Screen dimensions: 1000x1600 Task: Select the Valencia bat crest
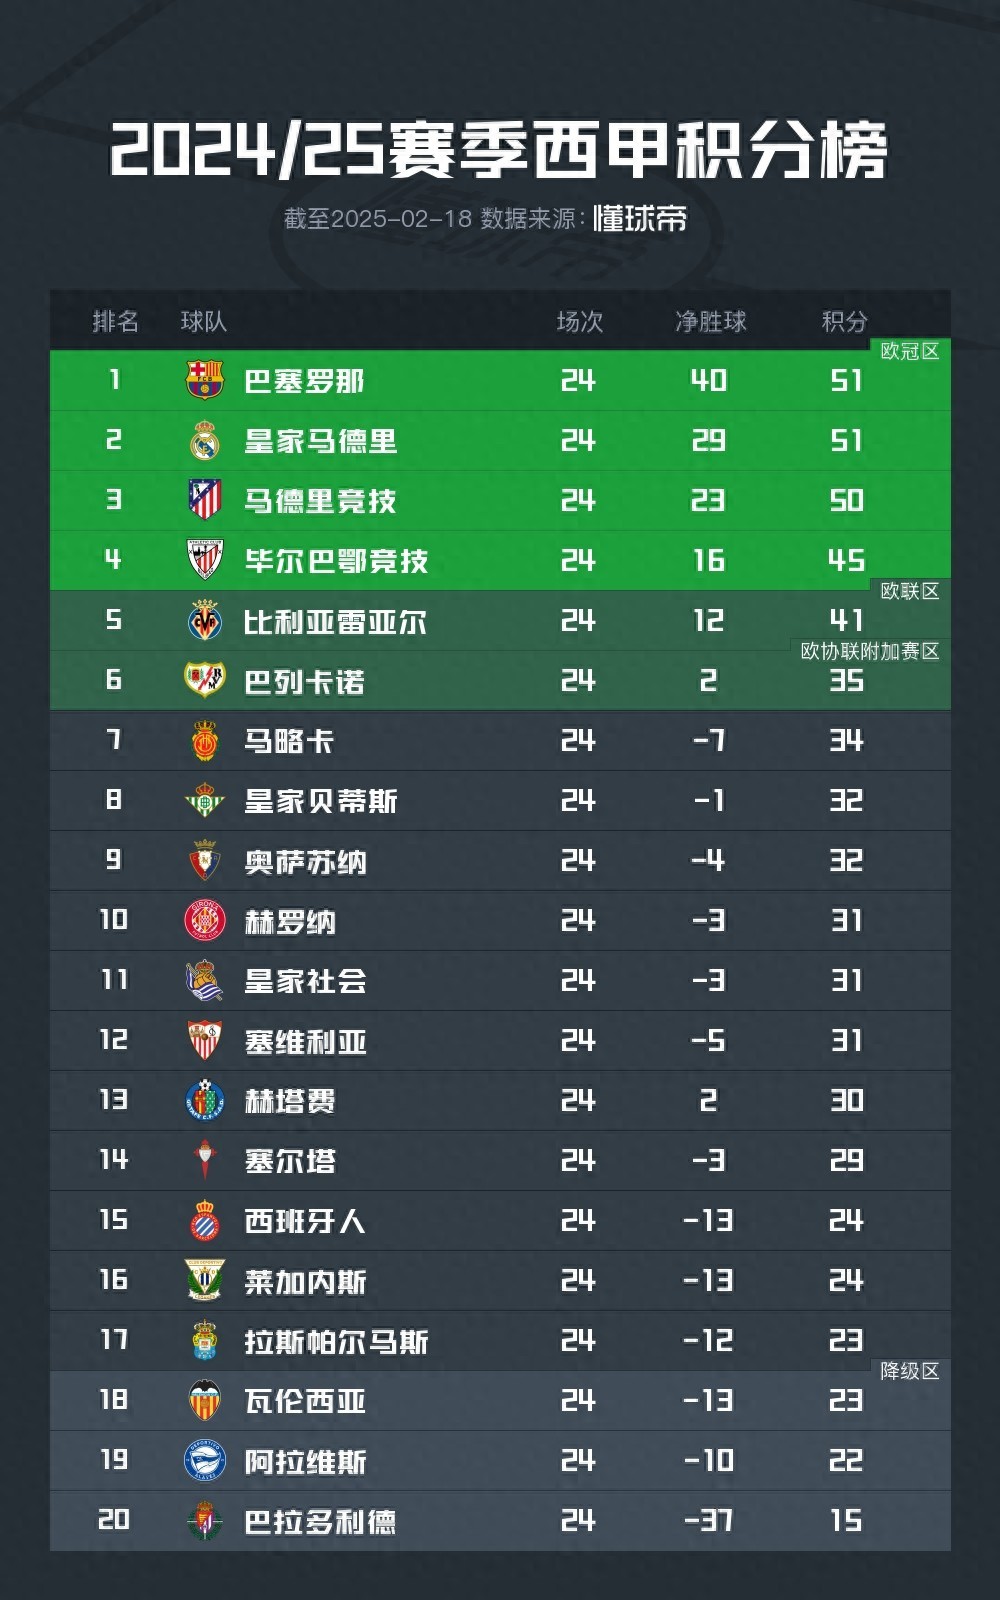coord(205,1400)
